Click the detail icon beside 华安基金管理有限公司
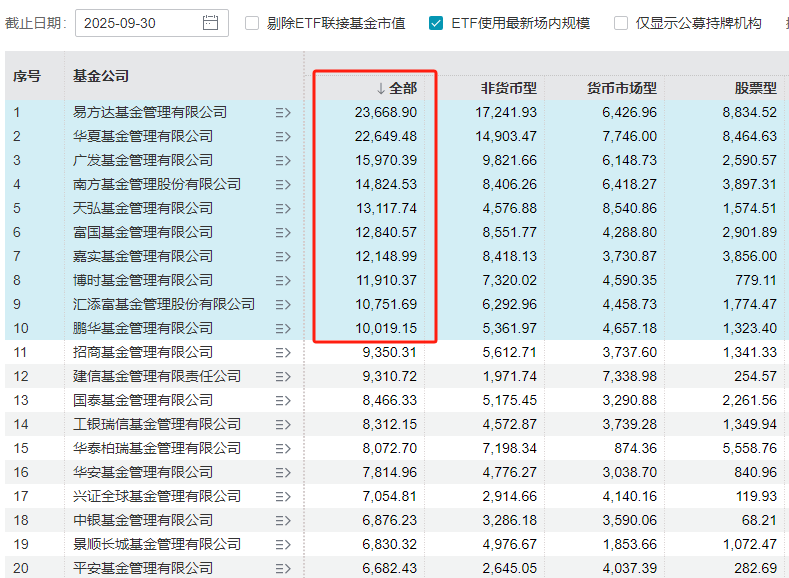Image resolution: width=789 pixels, height=578 pixels. pos(282,472)
